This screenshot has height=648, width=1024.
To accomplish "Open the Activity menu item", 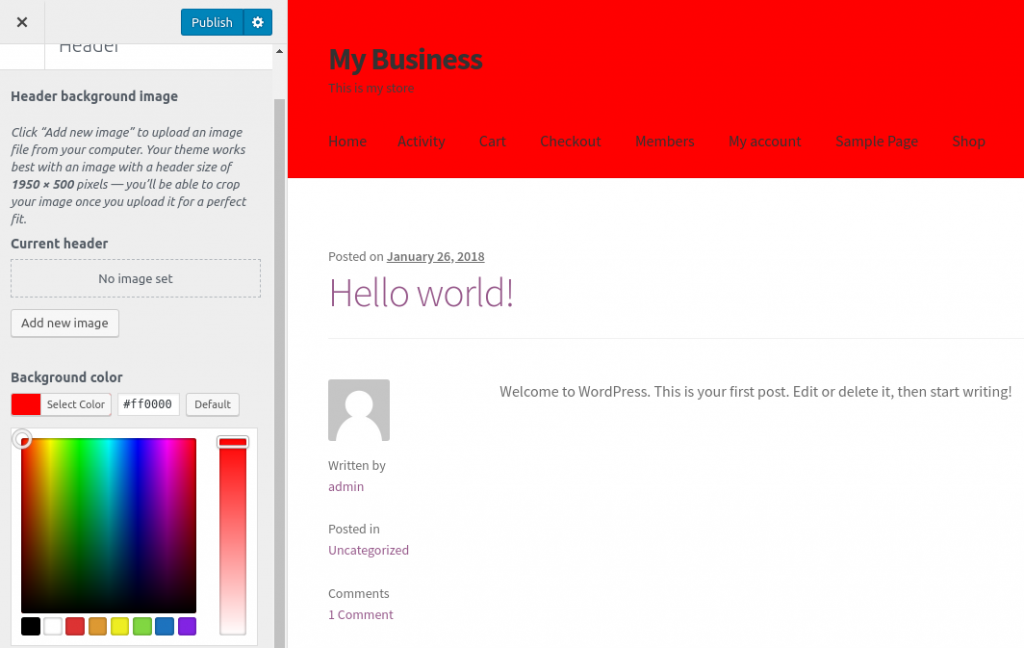I will tap(421, 141).
